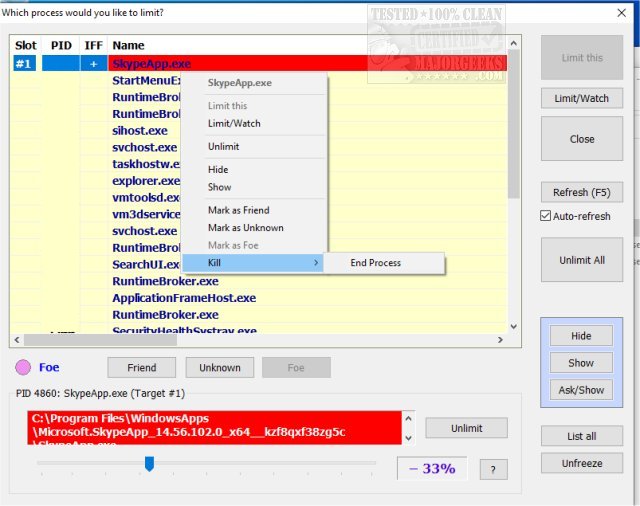Click path box scroll up arrow
Viewport: 640px width, 506px height.
click(x=408, y=419)
